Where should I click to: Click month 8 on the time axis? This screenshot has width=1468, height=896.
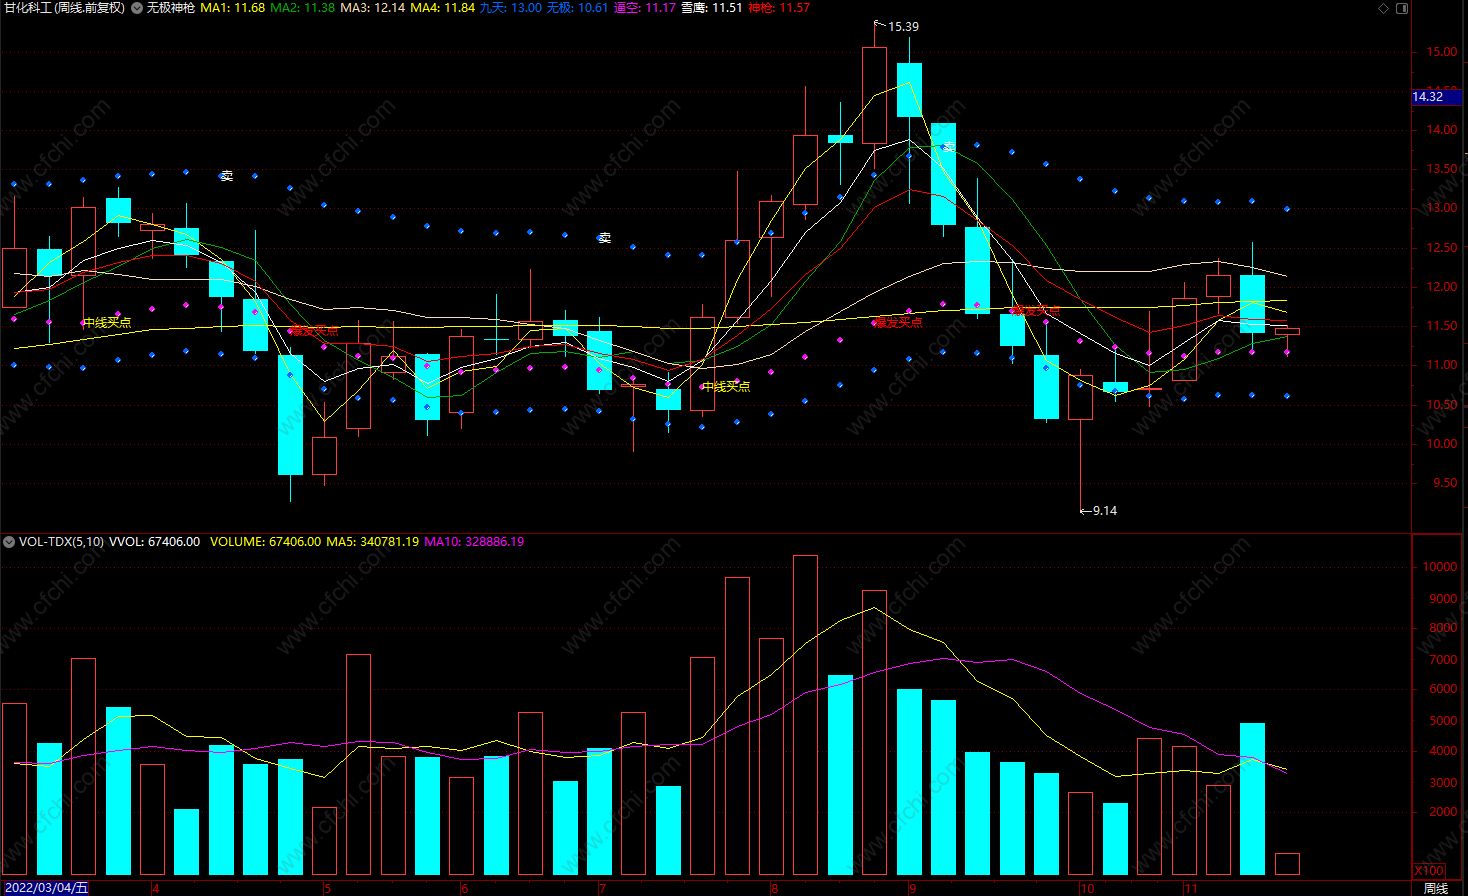point(774,888)
